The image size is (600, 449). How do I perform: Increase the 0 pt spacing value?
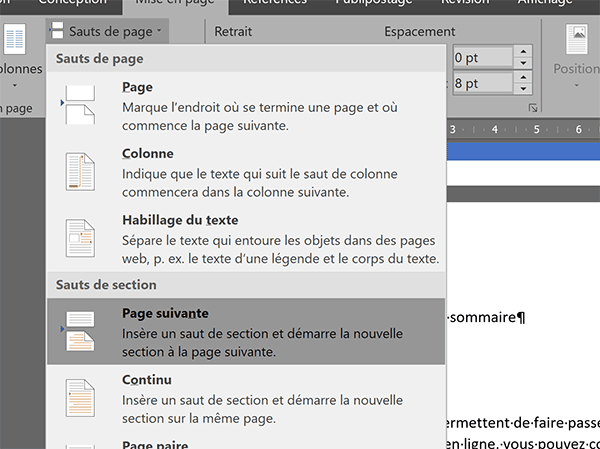(x=523, y=52)
